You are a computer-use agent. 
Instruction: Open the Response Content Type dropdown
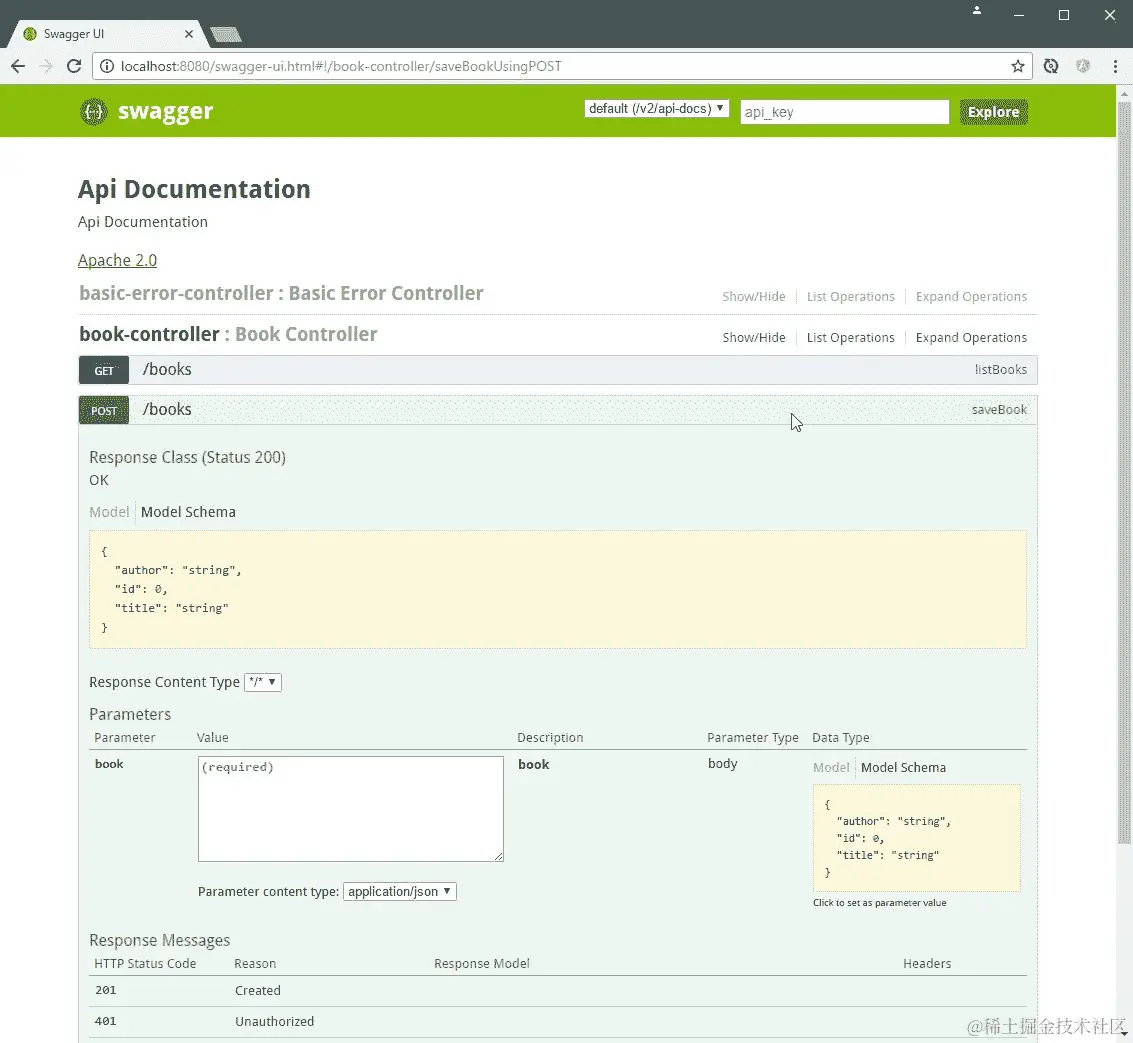[263, 682]
